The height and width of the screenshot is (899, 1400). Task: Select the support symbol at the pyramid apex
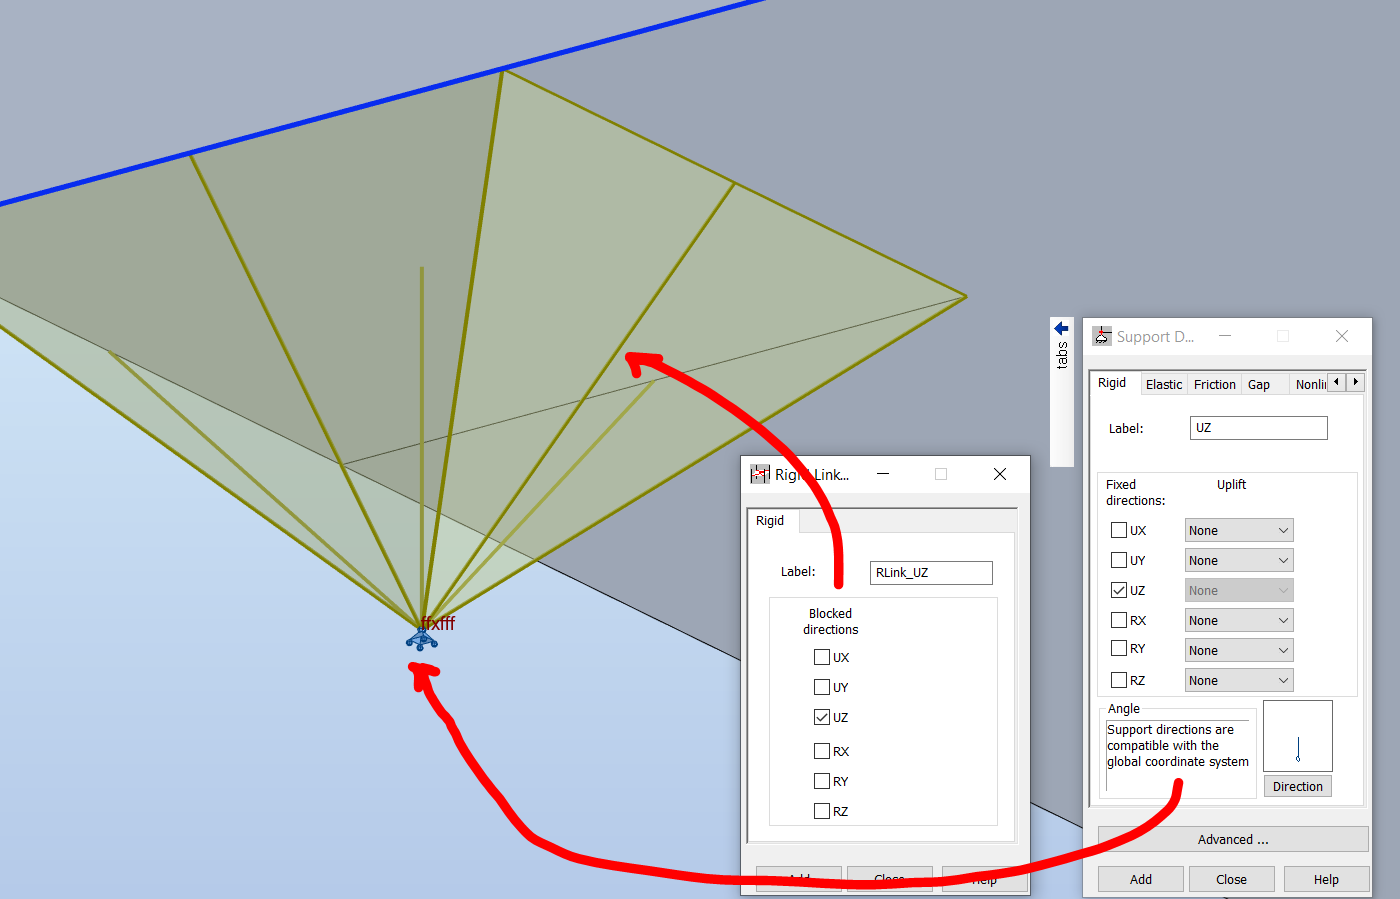[421, 637]
